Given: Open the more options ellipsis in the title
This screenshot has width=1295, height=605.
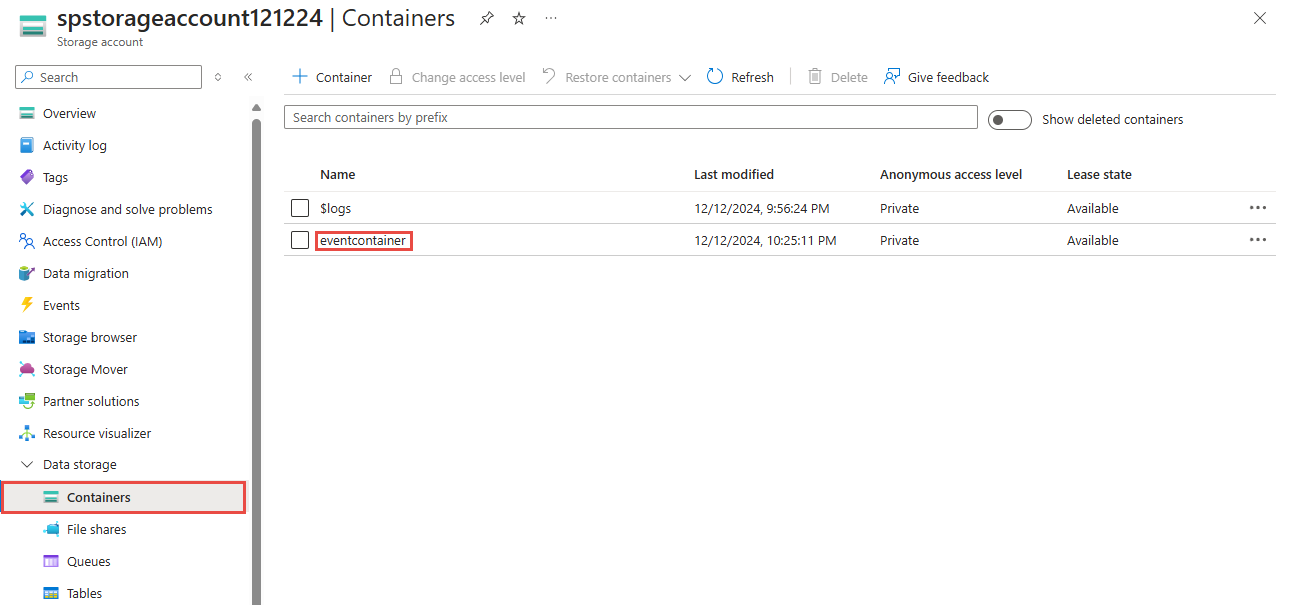Looking at the screenshot, I should coord(551,18).
